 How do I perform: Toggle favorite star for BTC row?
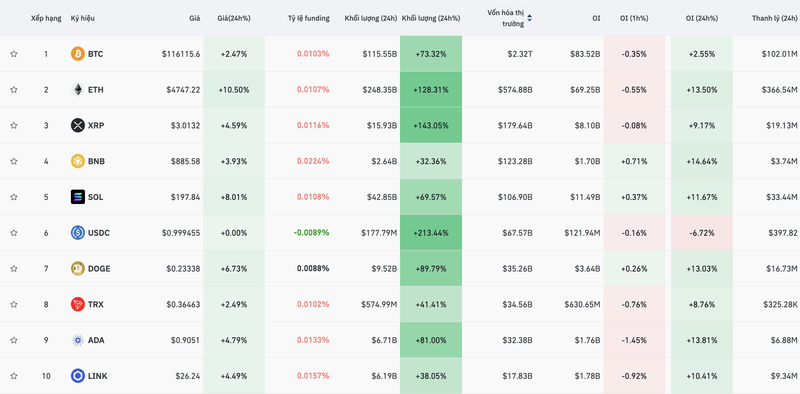[x=14, y=54]
